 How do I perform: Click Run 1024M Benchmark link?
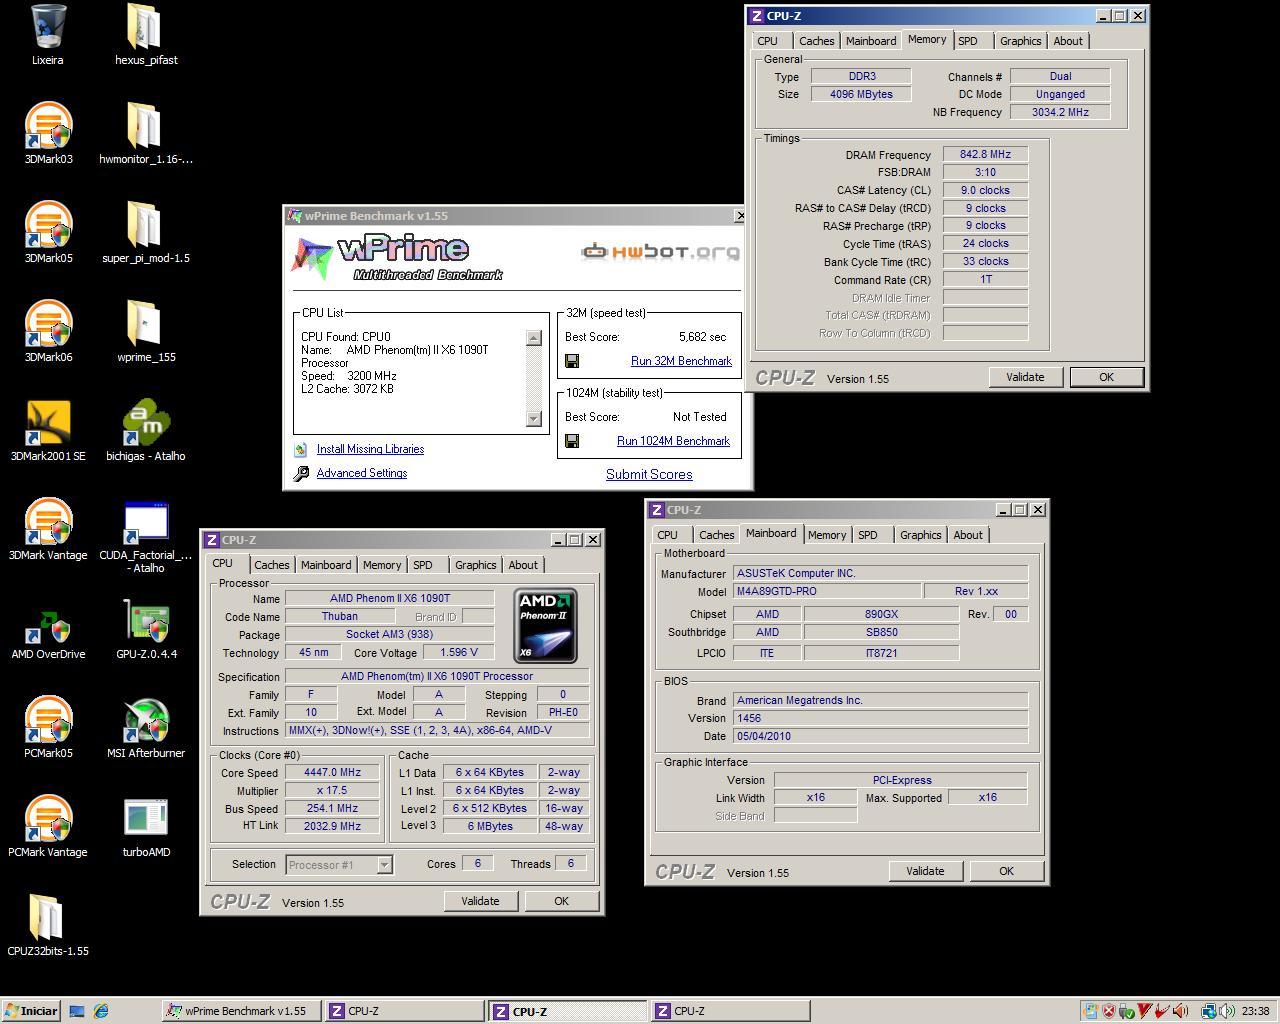pyautogui.click(x=673, y=441)
